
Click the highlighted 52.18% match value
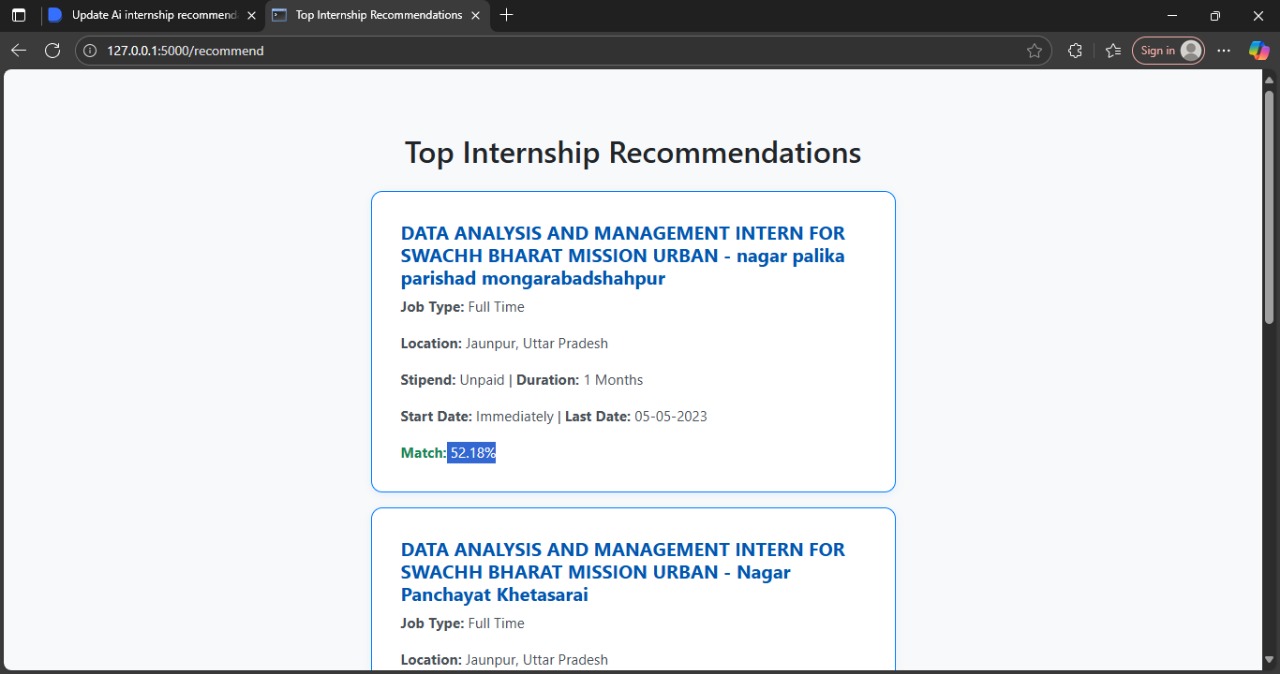point(472,453)
